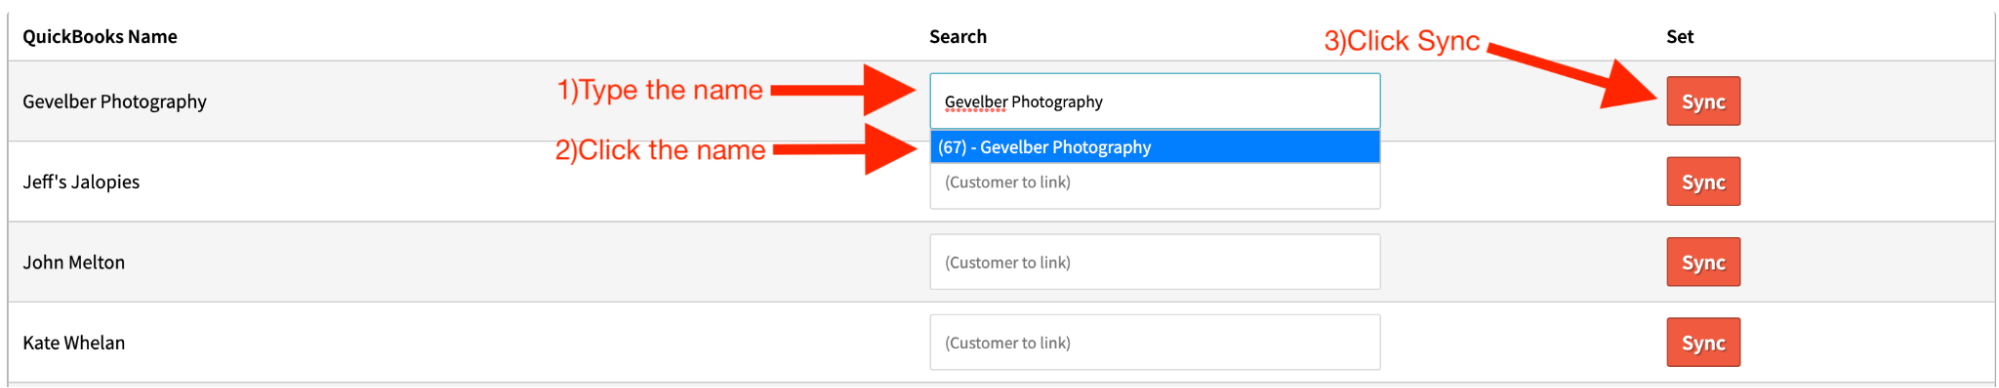The image size is (1999, 388).
Task: Click John Melton customer to link field
Action: (x=1155, y=262)
